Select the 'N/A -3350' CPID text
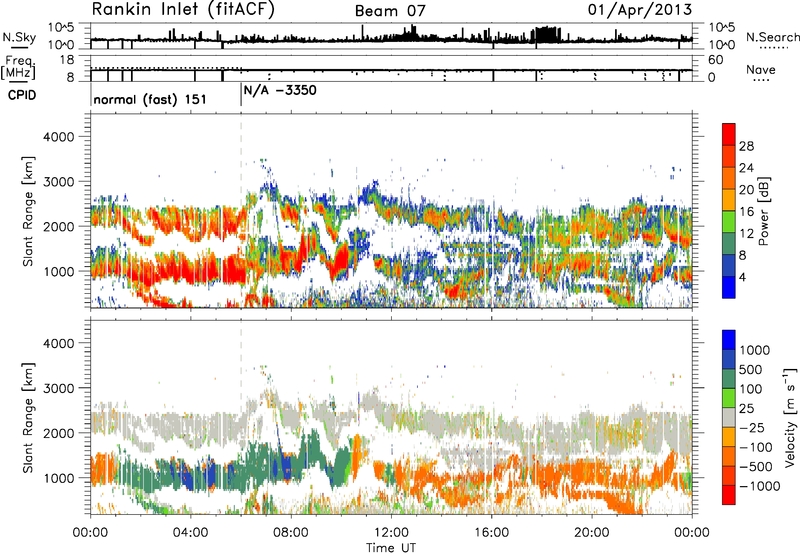This screenshot has width=800, height=554. pyautogui.click(x=280, y=91)
